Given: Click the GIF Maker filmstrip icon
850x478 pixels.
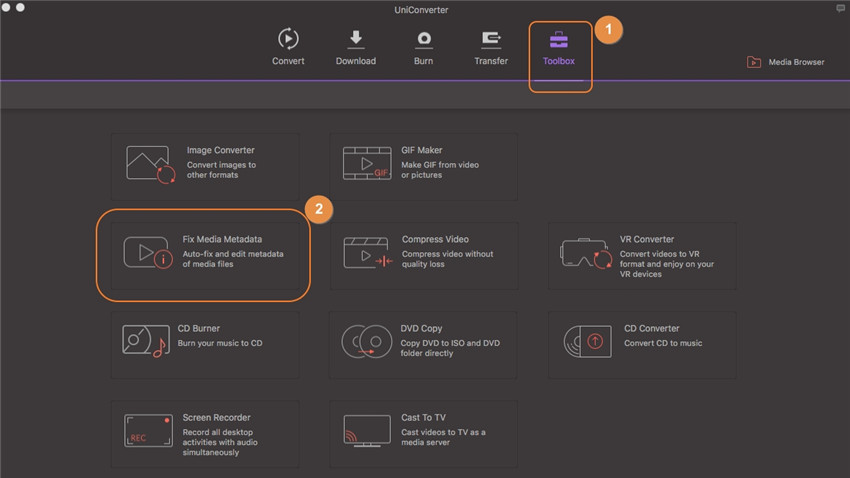Looking at the screenshot, I should (x=367, y=163).
